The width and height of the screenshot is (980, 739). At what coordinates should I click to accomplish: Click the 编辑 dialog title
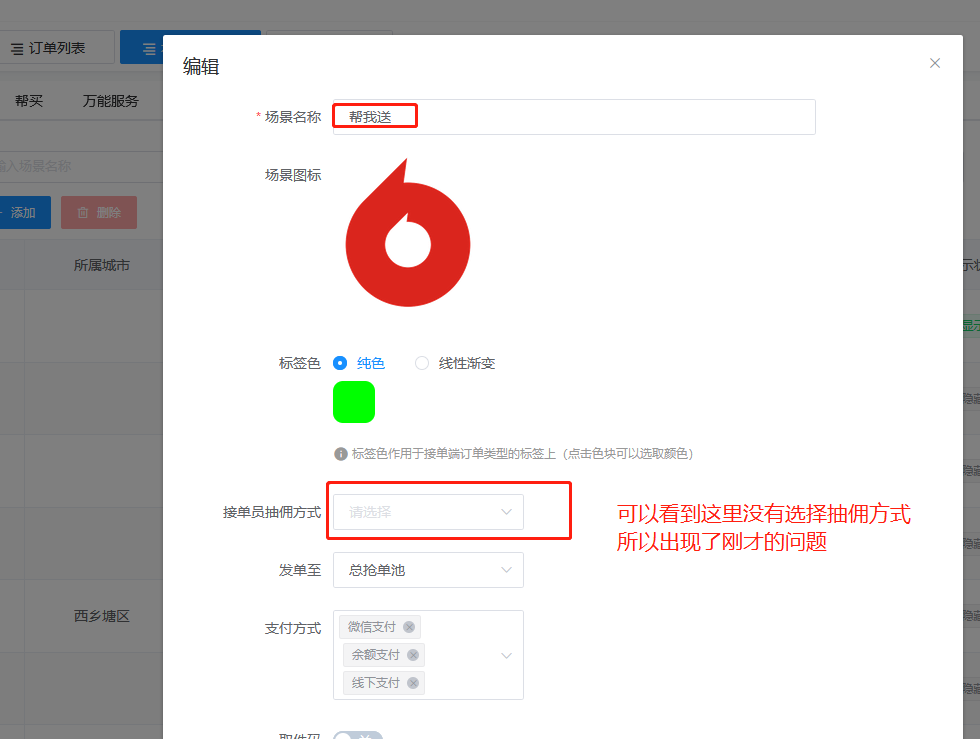tap(201, 66)
